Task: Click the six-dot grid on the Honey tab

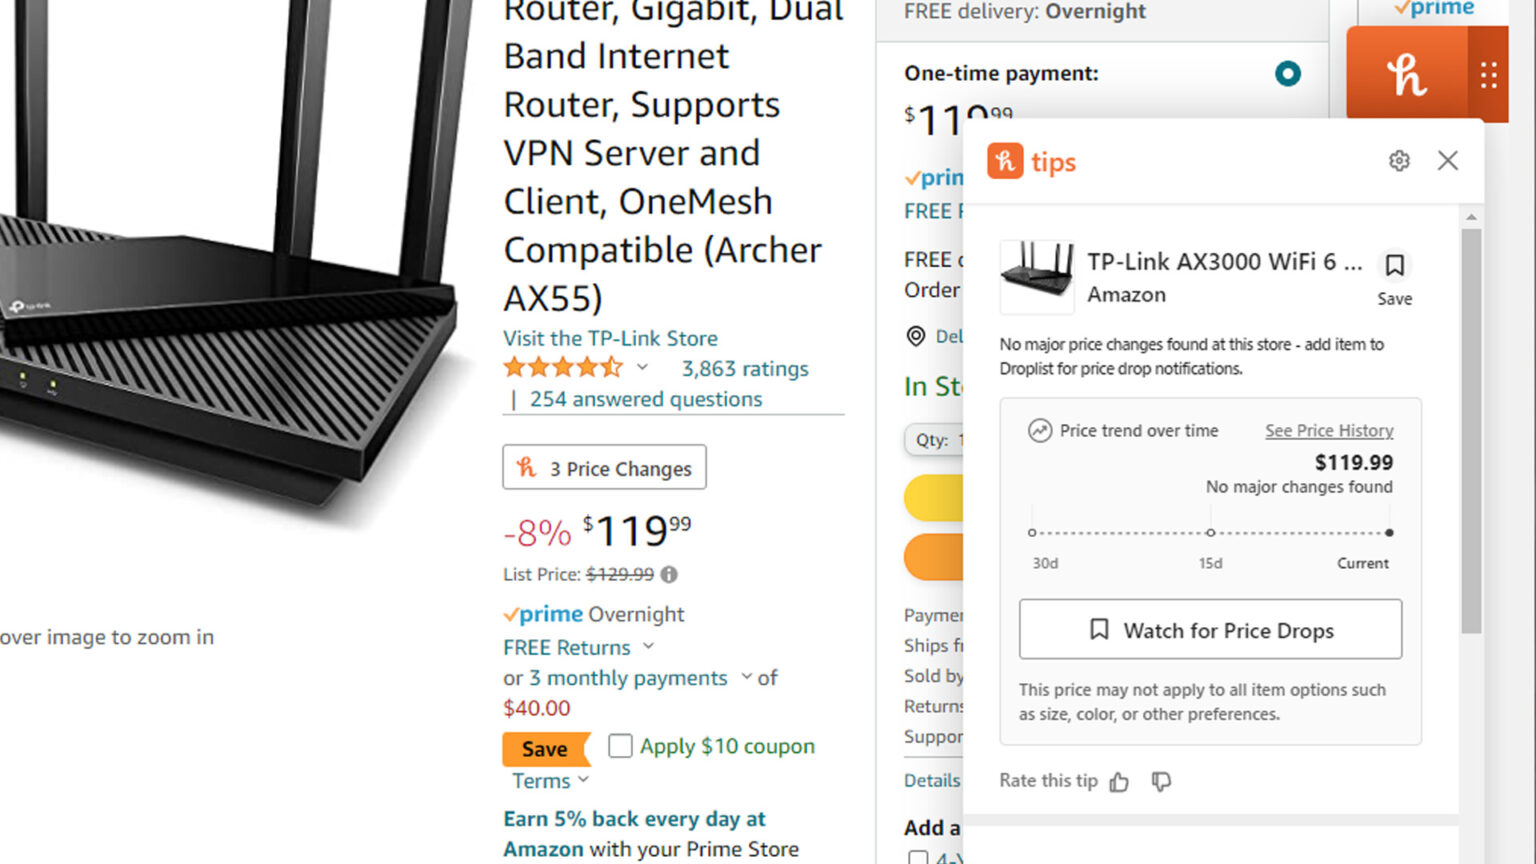Action: [x=1489, y=72]
